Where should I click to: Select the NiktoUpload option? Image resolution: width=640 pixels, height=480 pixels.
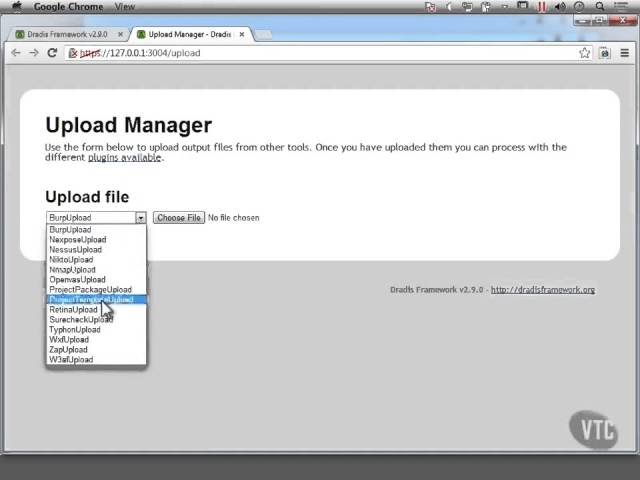[96, 260]
